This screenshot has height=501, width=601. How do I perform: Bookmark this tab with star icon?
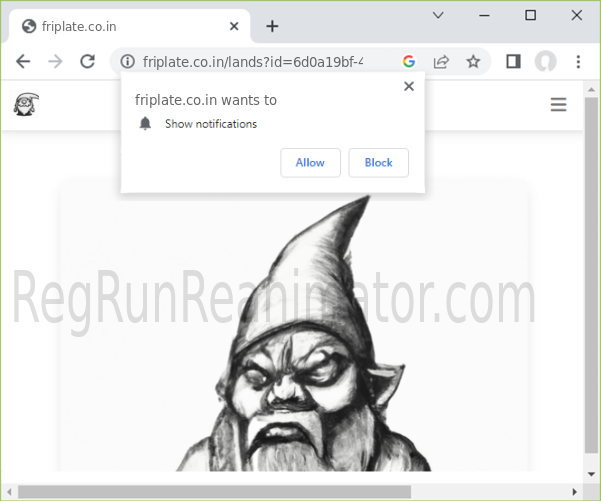473,62
